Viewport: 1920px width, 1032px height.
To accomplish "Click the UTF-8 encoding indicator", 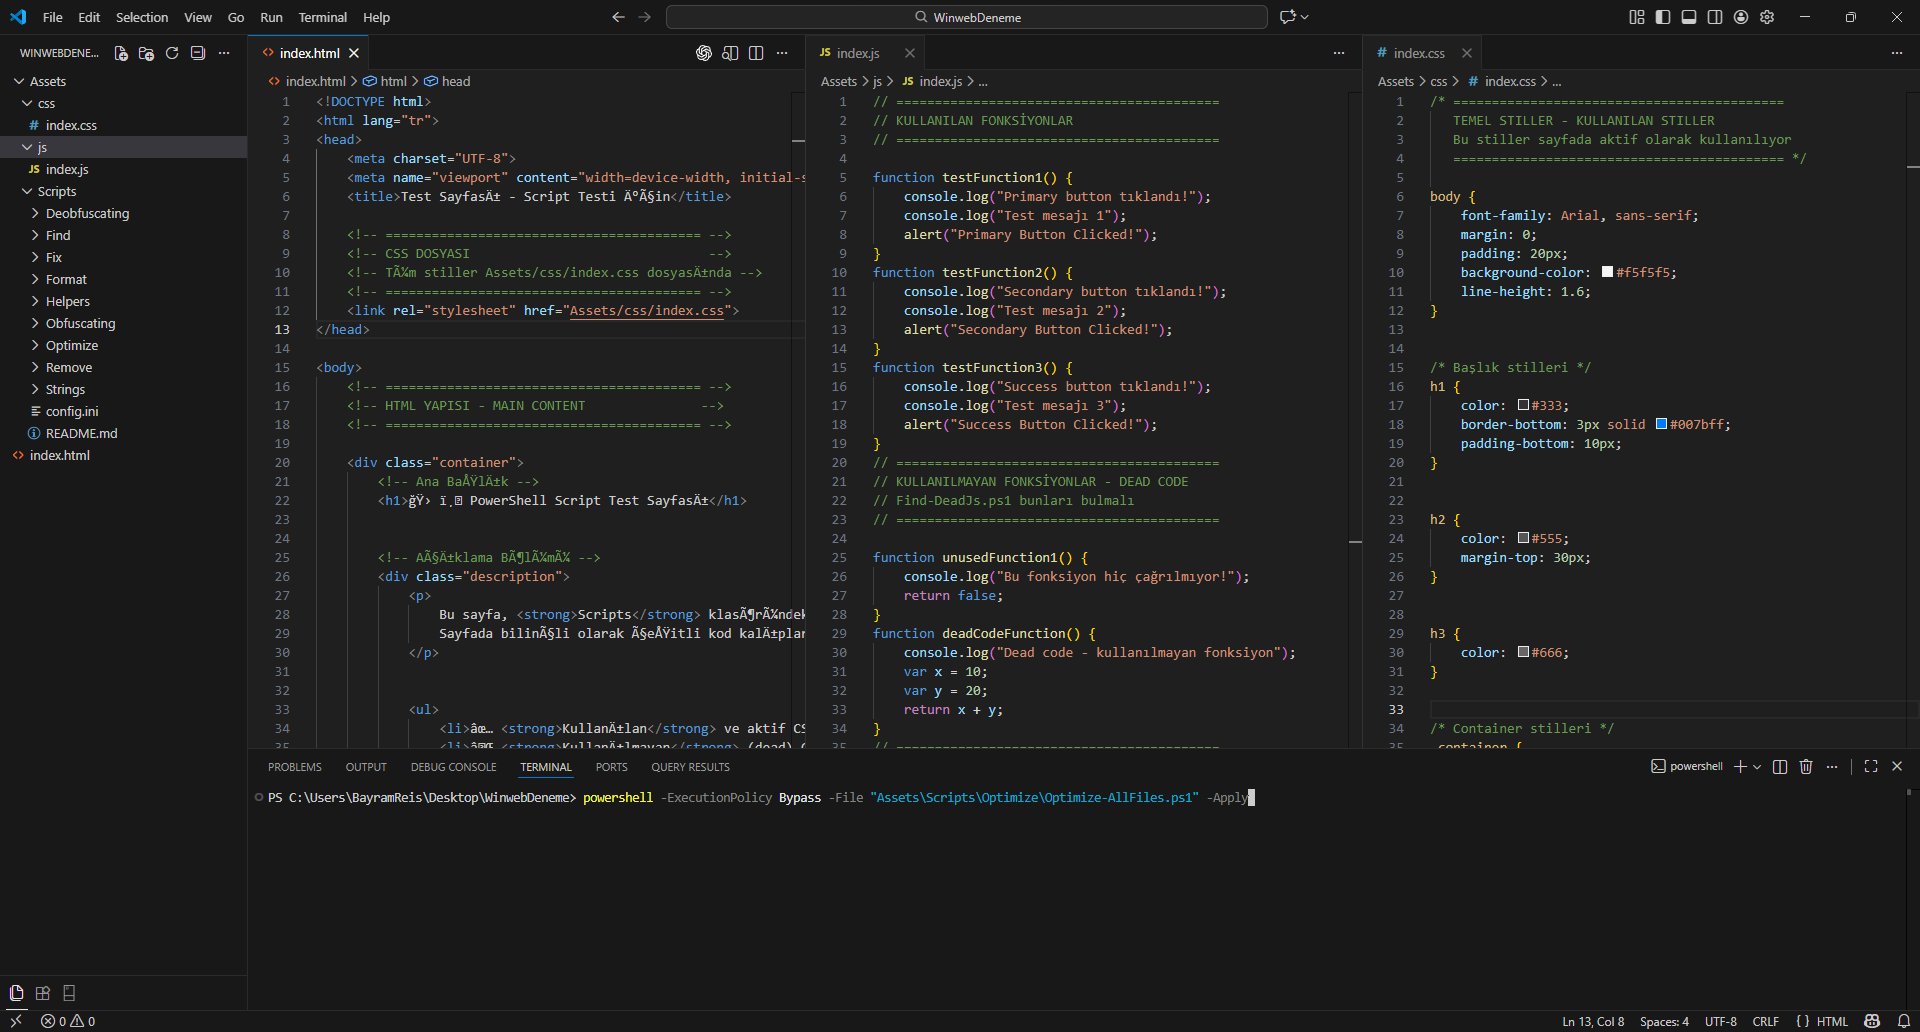I will click(x=1720, y=1021).
